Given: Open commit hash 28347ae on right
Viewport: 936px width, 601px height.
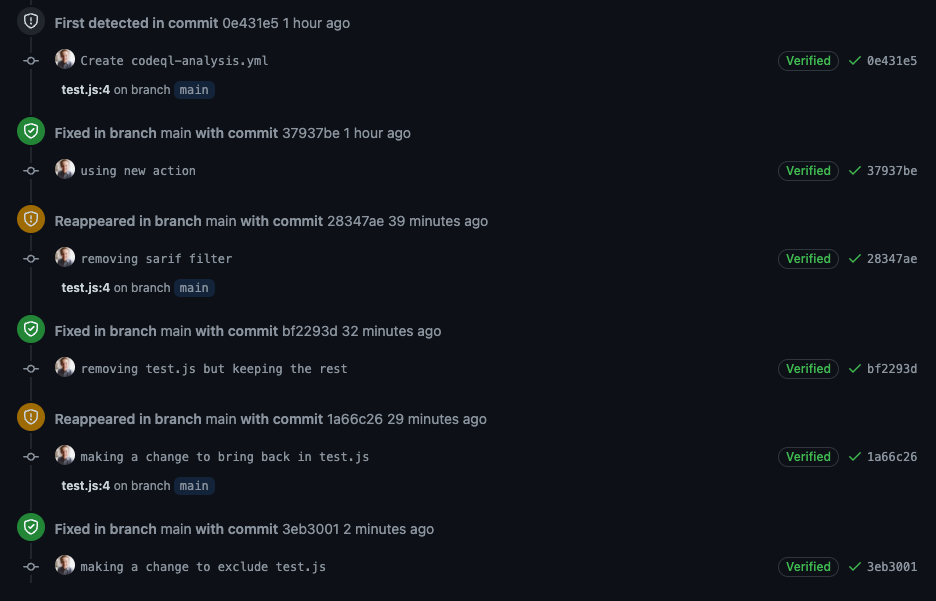Looking at the screenshot, I should click(892, 259).
